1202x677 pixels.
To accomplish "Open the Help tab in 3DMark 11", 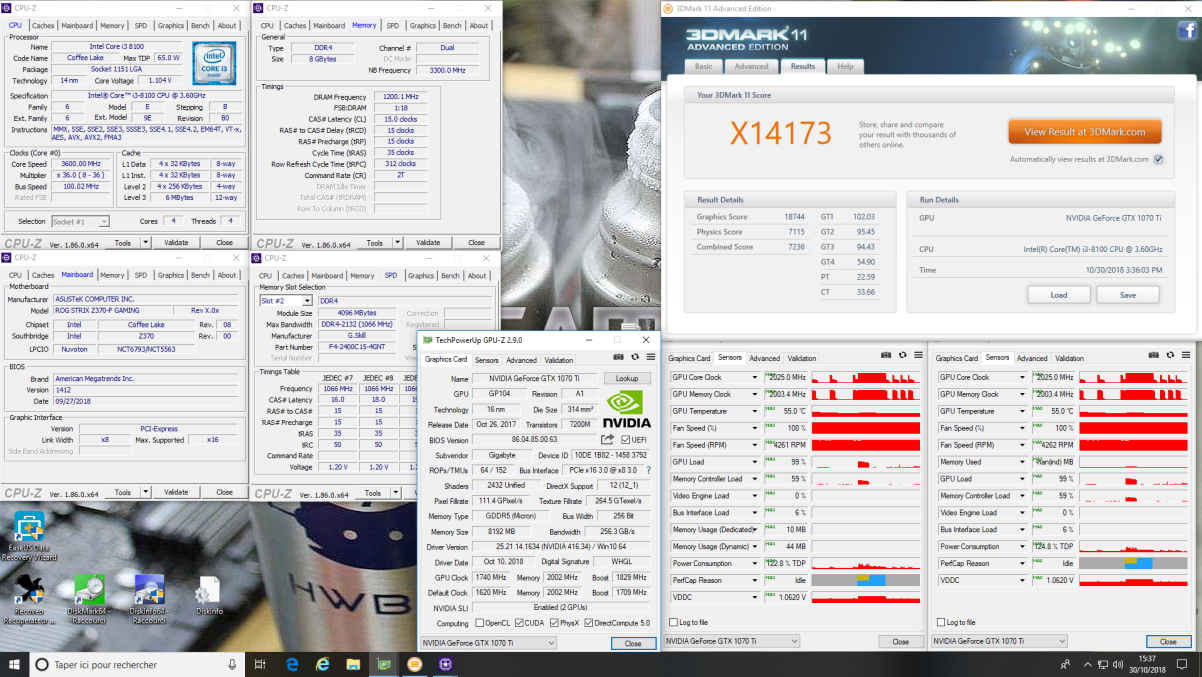I will coord(845,66).
